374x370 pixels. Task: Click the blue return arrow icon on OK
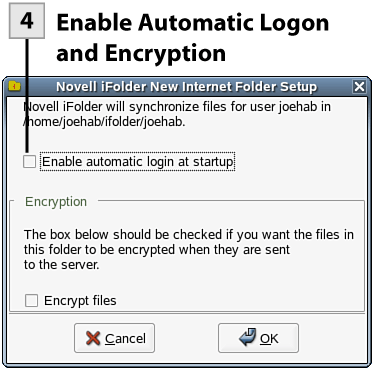(247, 337)
